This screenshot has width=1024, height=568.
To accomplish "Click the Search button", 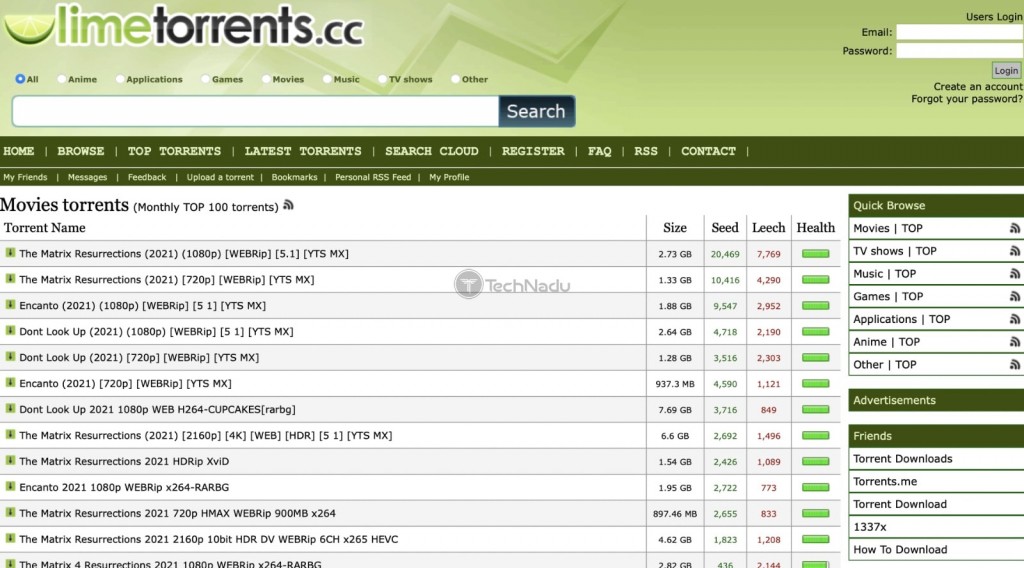I will point(536,111).
